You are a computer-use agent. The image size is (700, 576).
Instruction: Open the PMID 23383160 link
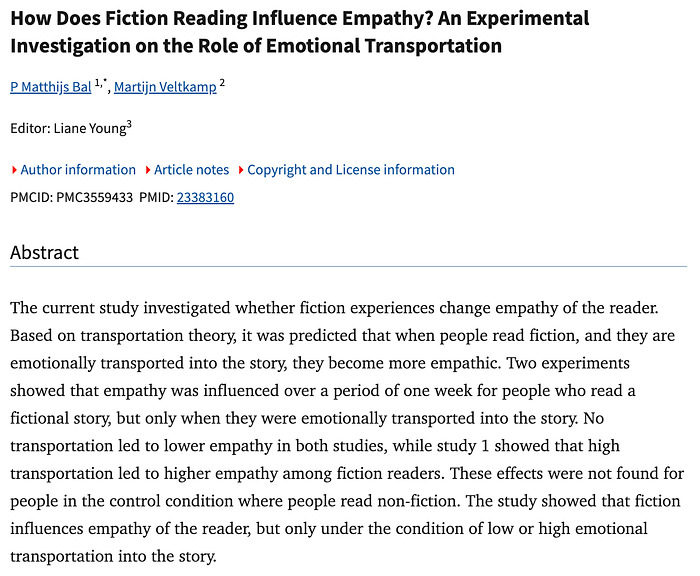pyautogui.click(x=205, y=198)
